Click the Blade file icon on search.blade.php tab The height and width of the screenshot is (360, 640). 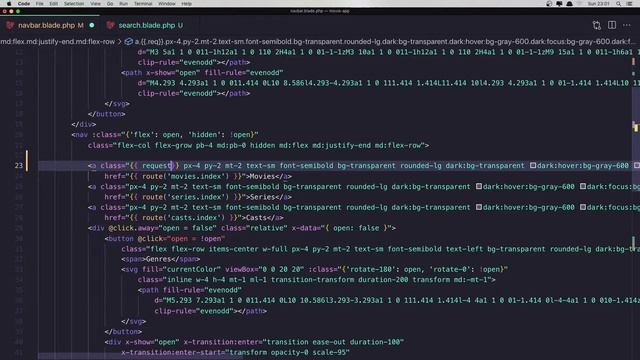[x=110, y=25]
